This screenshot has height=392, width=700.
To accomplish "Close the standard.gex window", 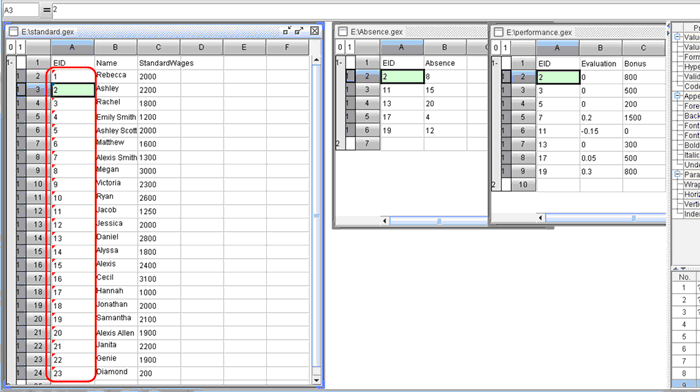I will click(315, 31).
